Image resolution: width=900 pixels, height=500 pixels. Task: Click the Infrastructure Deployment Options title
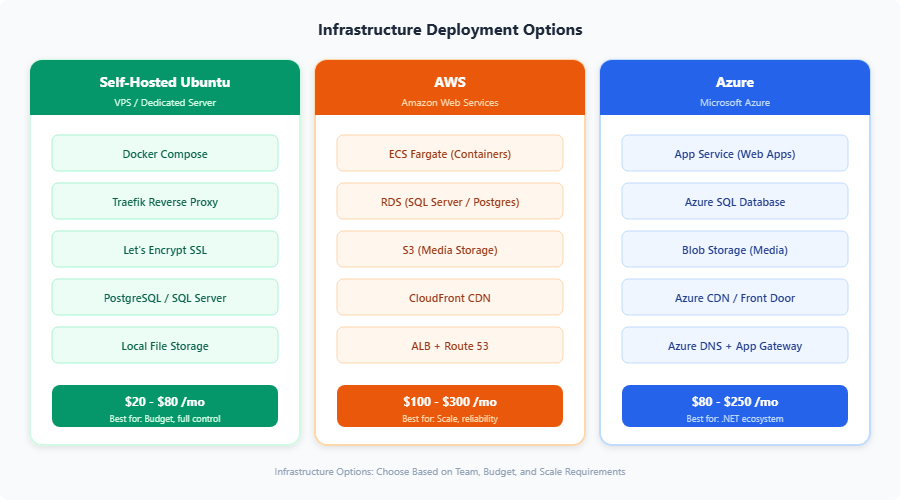(x=450, y=30)
